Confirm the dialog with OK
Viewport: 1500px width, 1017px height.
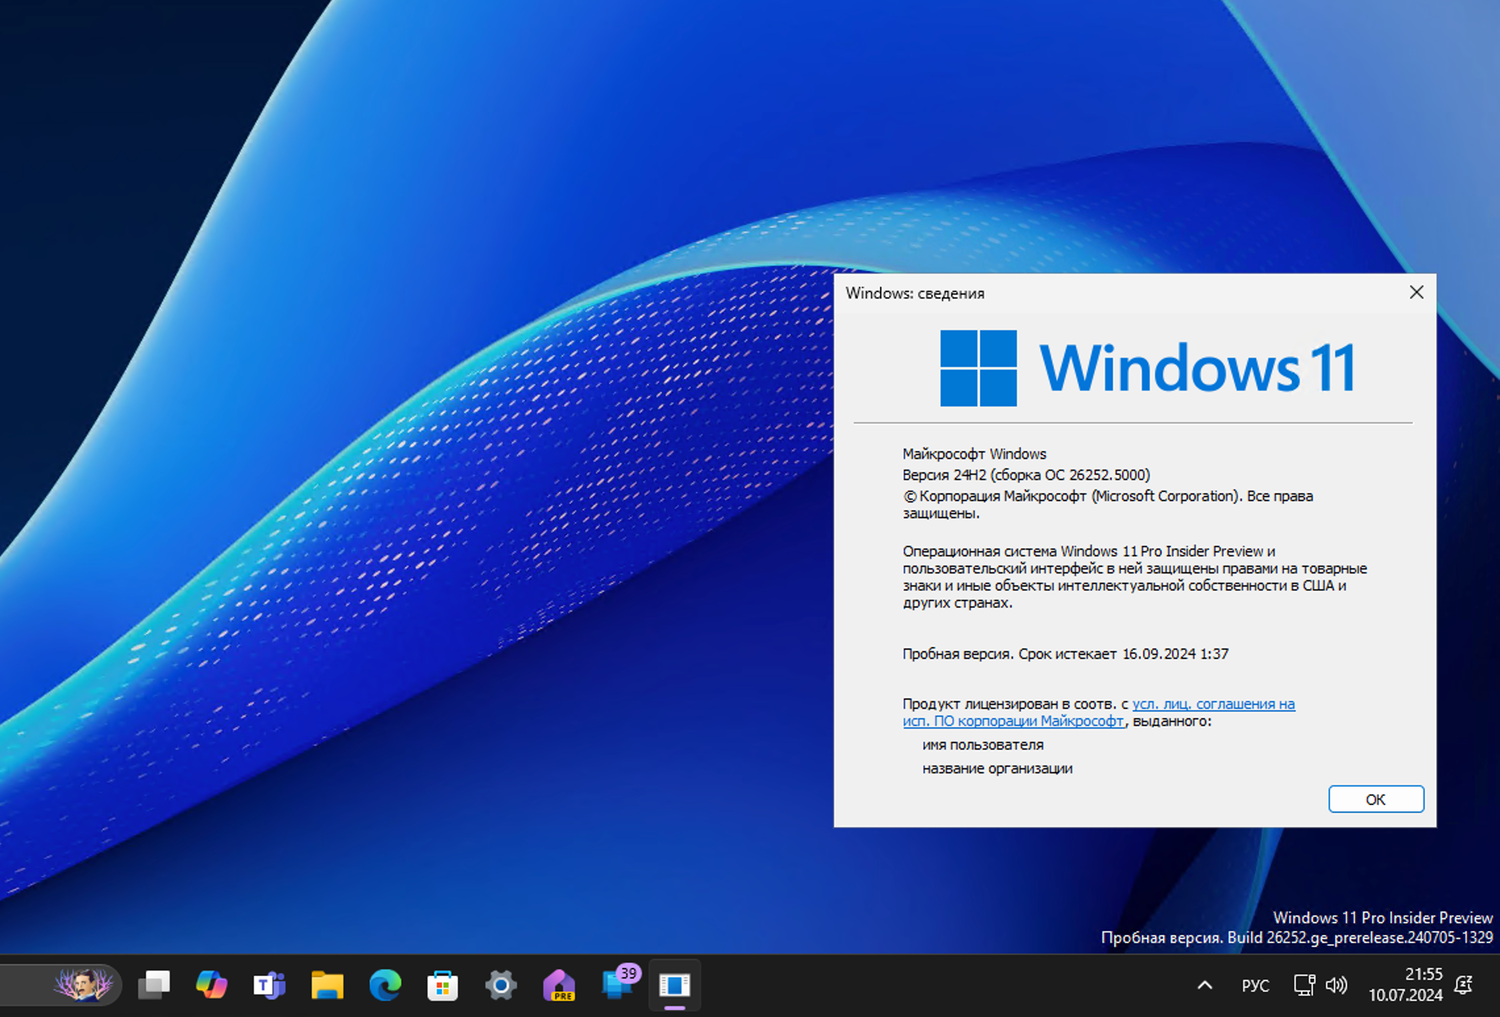pyautogui.click(x=1375, y=799)
